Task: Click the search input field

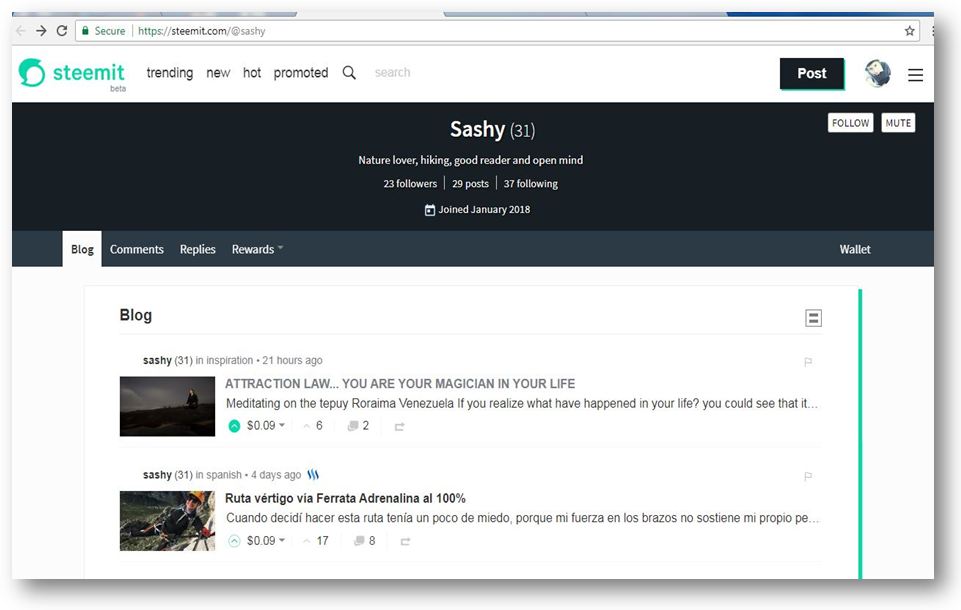Action: point(393,73)
